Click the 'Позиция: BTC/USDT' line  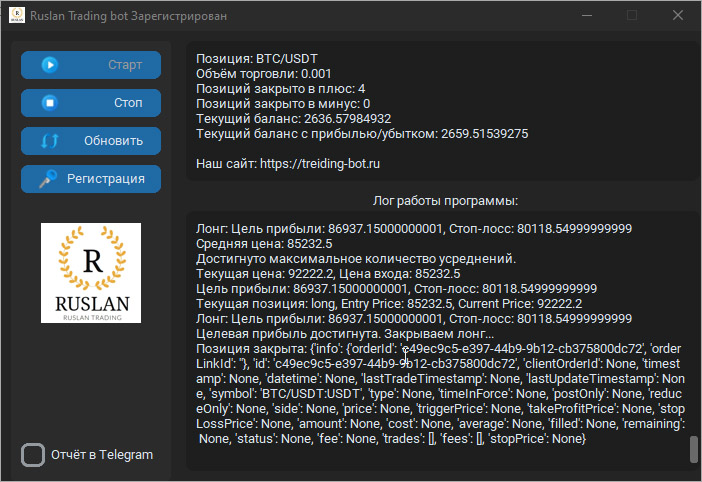click(257, 59)
